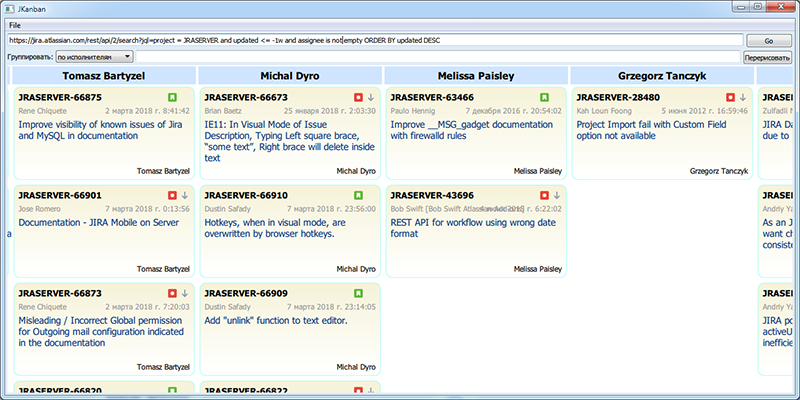Open 'Documentation - JIRA Mobile on Server' summary
Viewport: 800px width, 400px height.
(98, 222)
